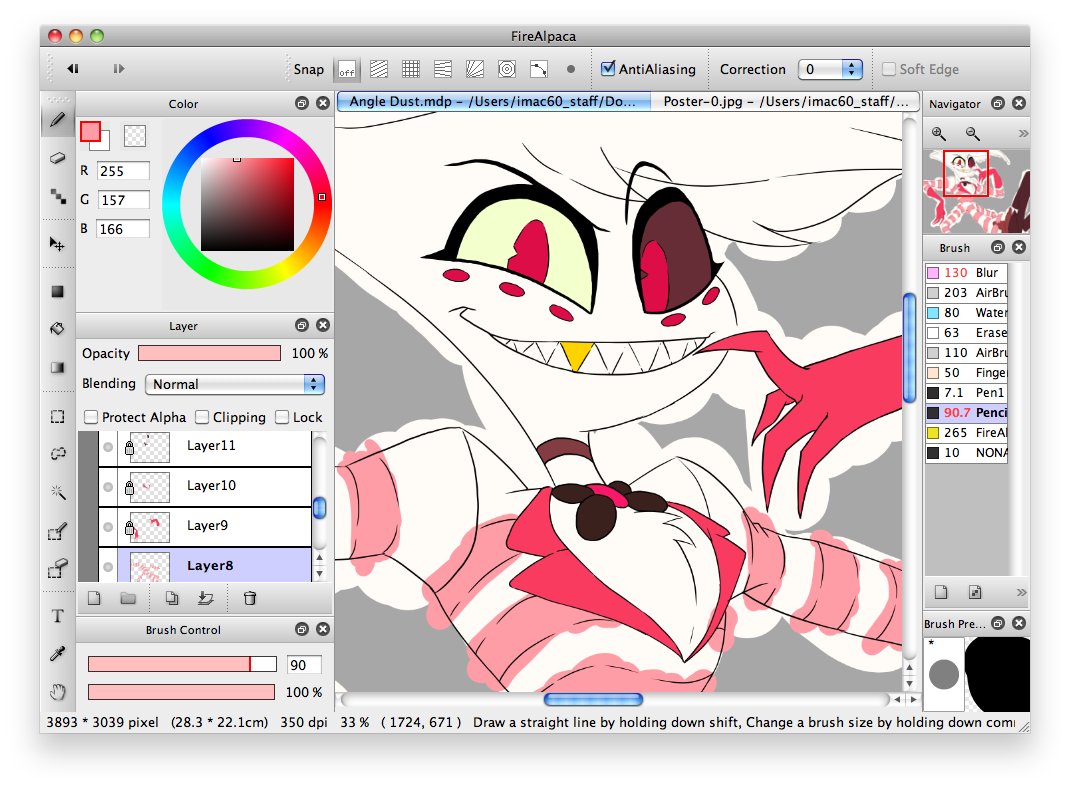1070x788 pixels.
Task: Select the Bucket fill tool
Action: 57,329
